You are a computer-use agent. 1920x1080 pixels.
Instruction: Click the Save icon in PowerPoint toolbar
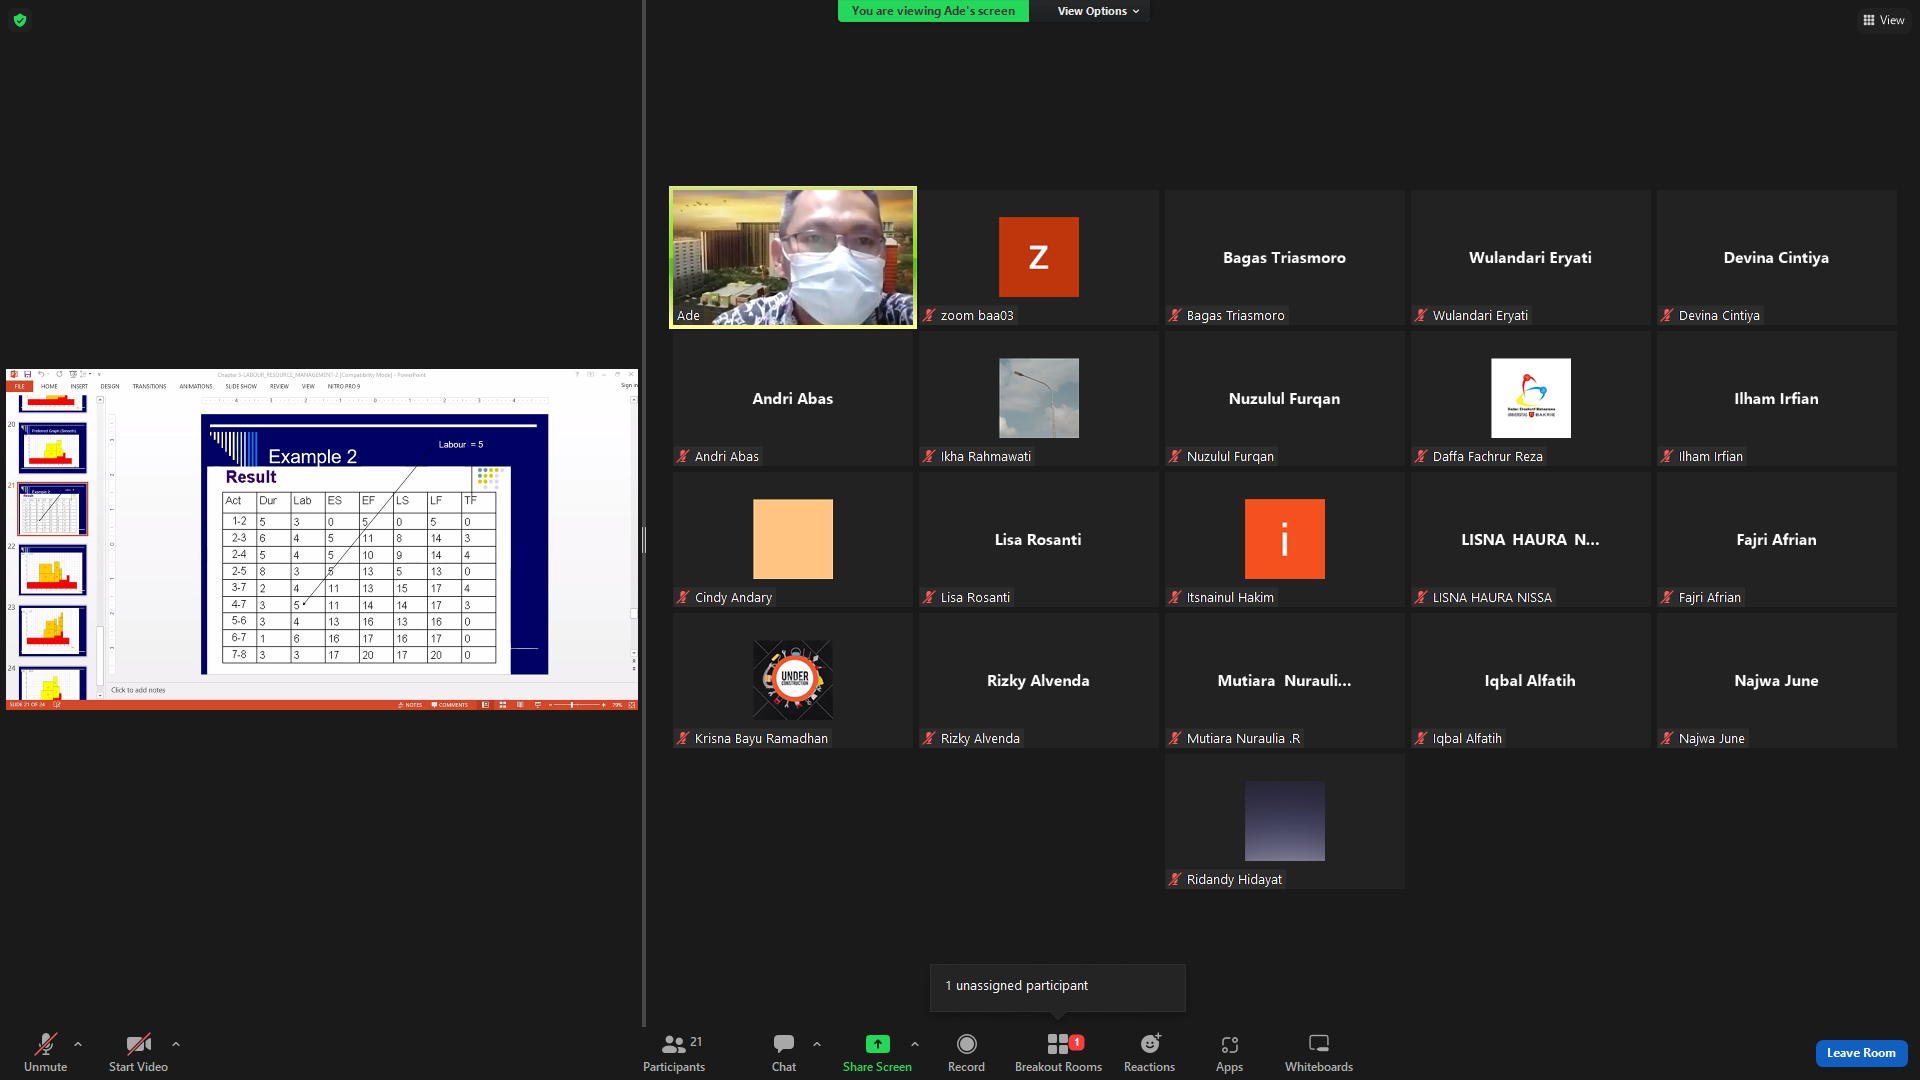coord(28,375)
